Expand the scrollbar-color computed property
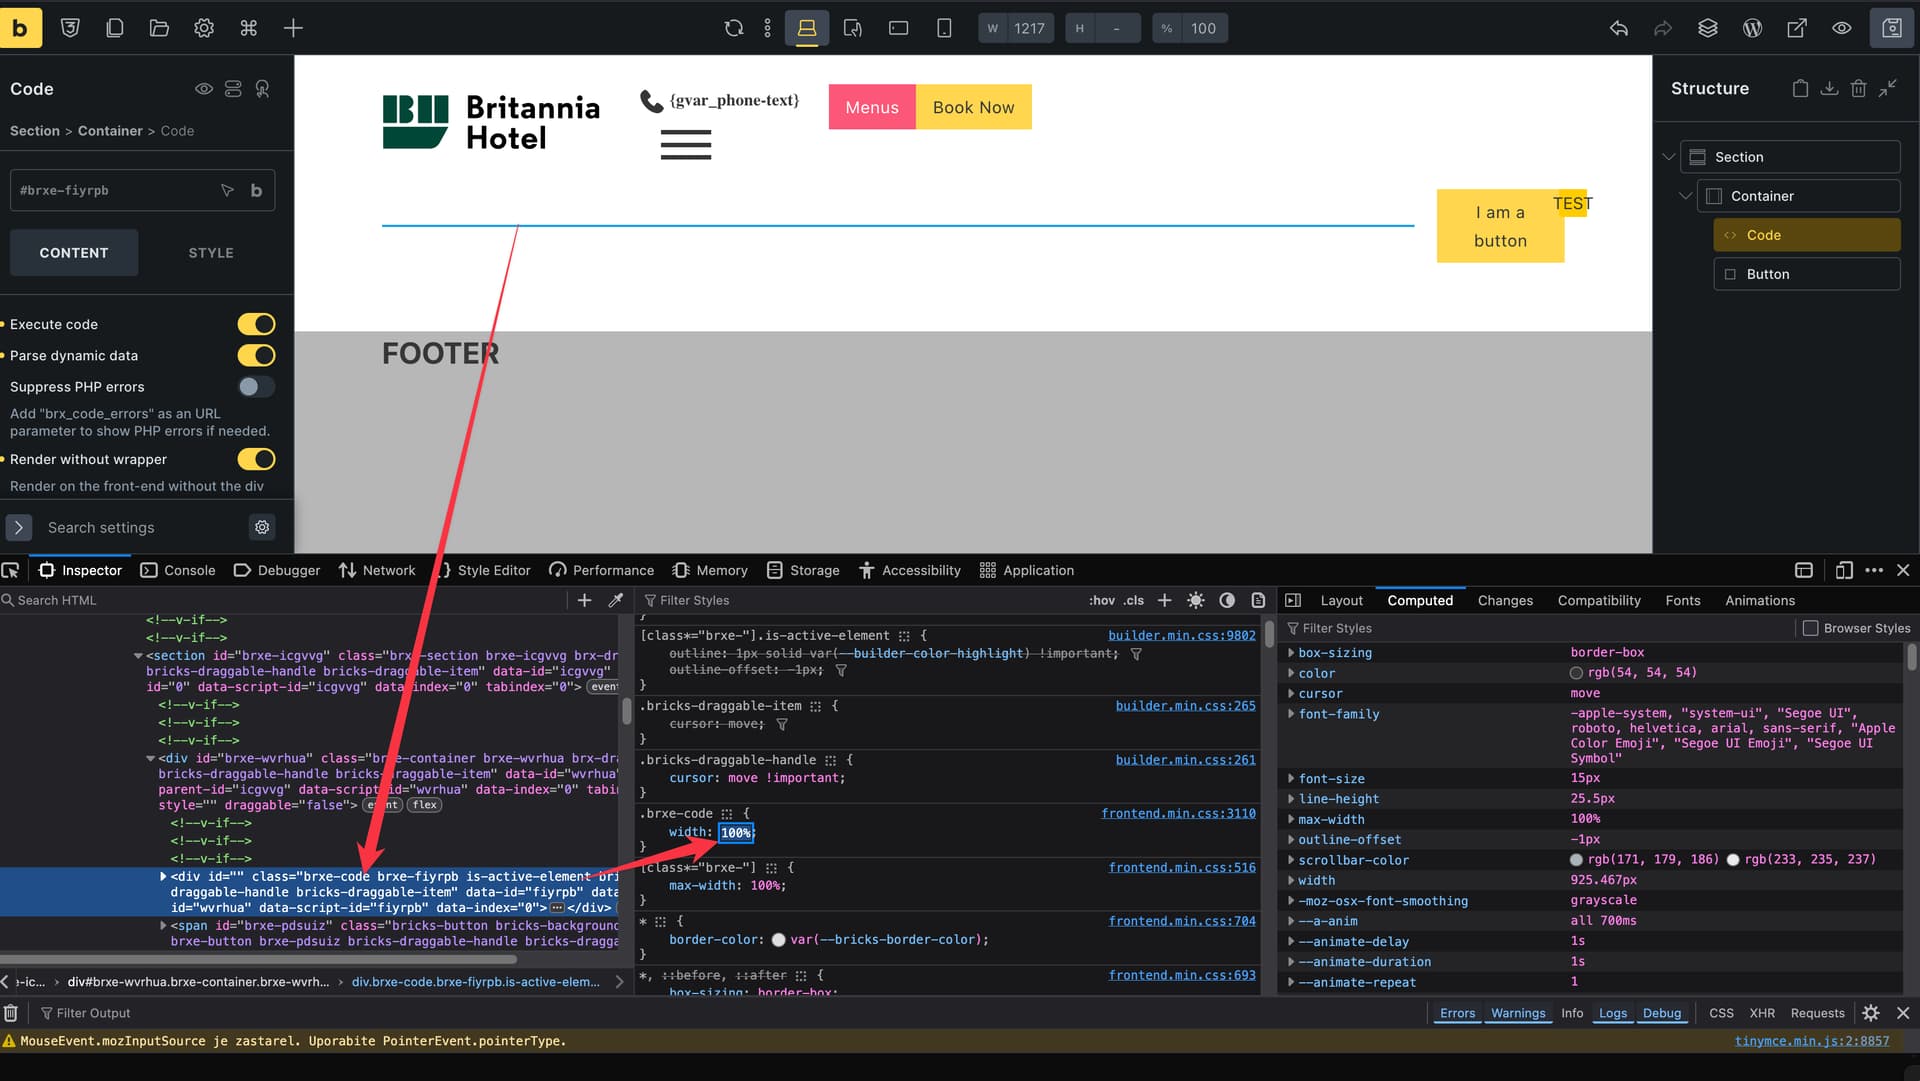This screenshot has width=1920, height=1081. (x=1291, y=860)
